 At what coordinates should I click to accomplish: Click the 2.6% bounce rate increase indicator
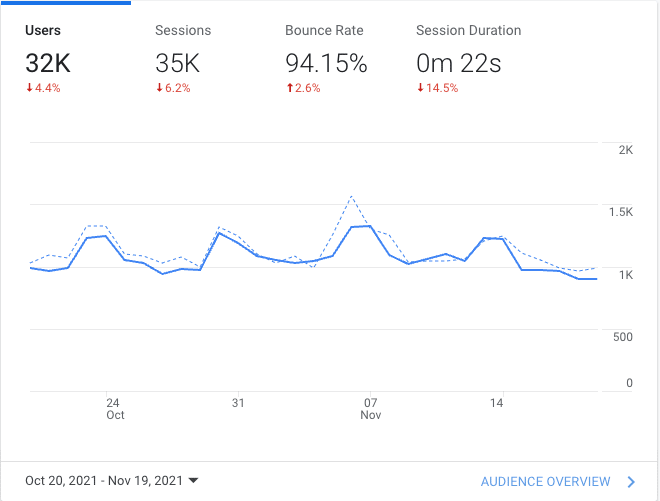tap(303, 88)
